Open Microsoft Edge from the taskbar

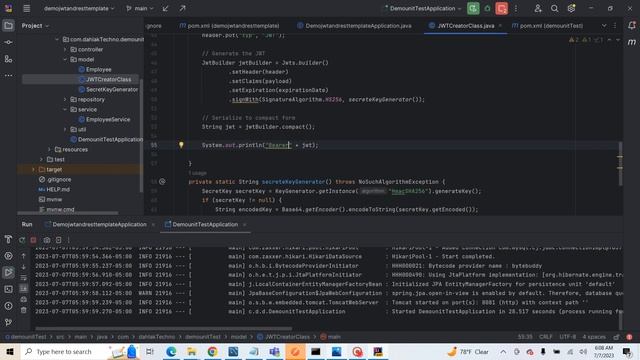(x=171, y=351)
